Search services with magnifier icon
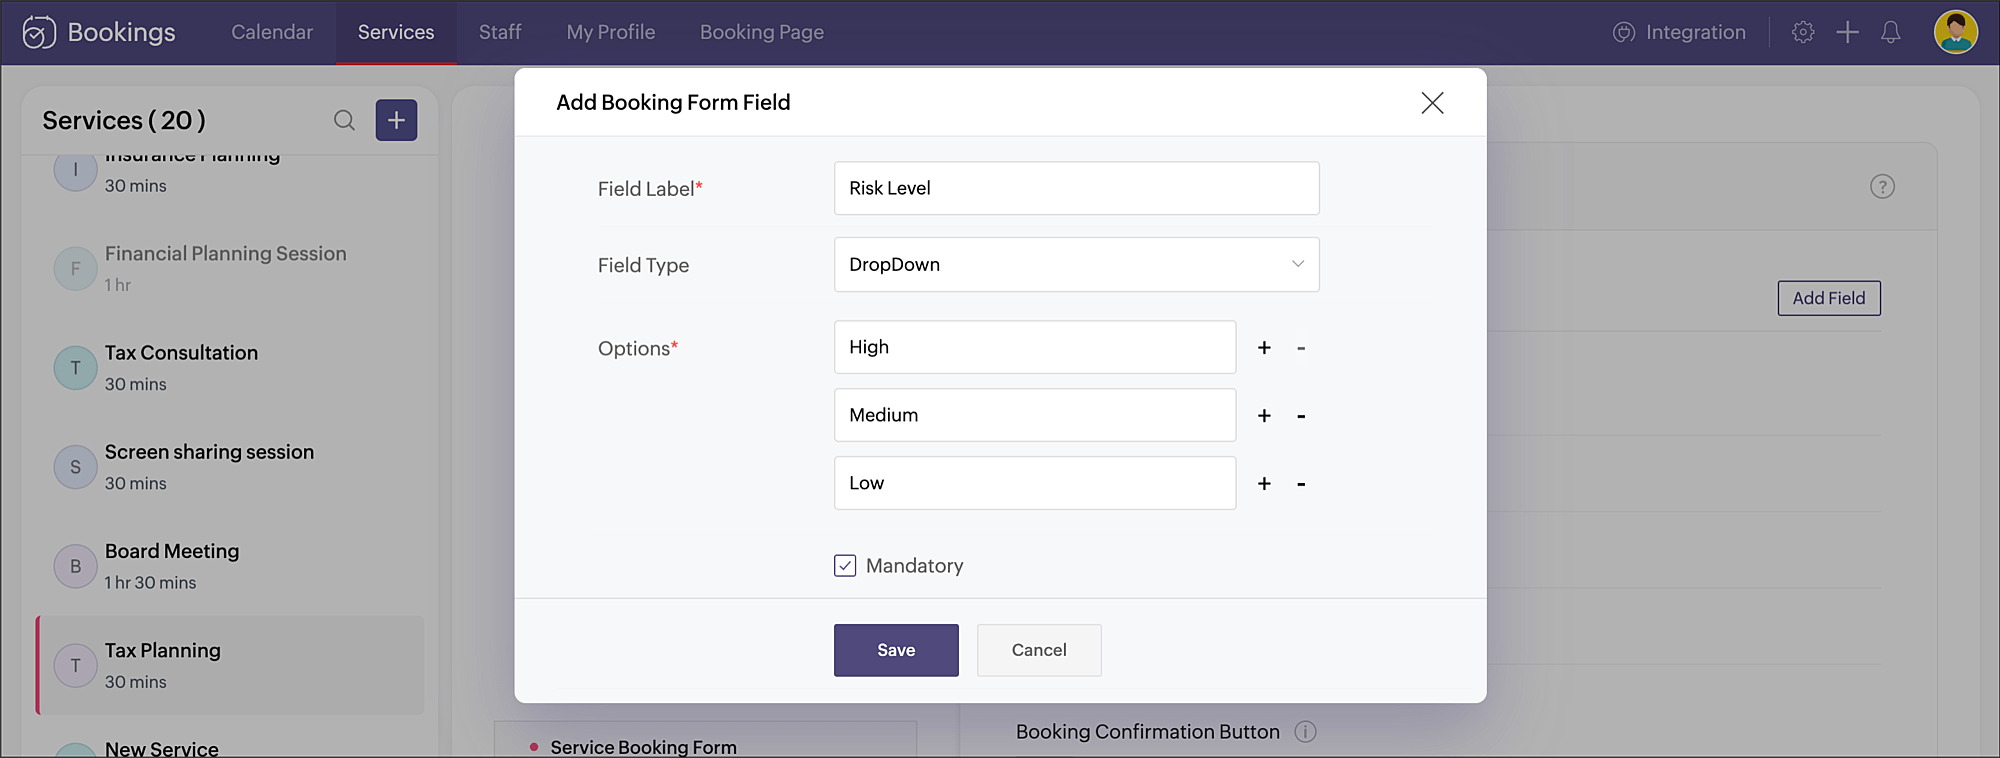 coord(344,121)
